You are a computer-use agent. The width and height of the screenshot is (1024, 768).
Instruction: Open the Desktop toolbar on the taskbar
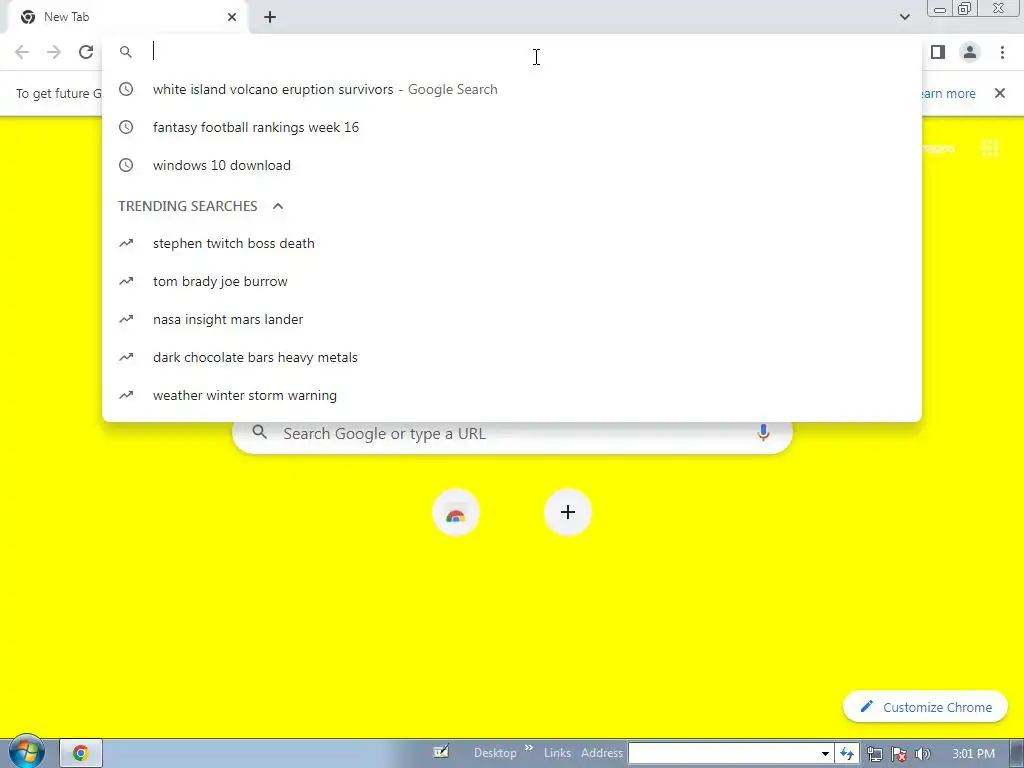point(495,753)
